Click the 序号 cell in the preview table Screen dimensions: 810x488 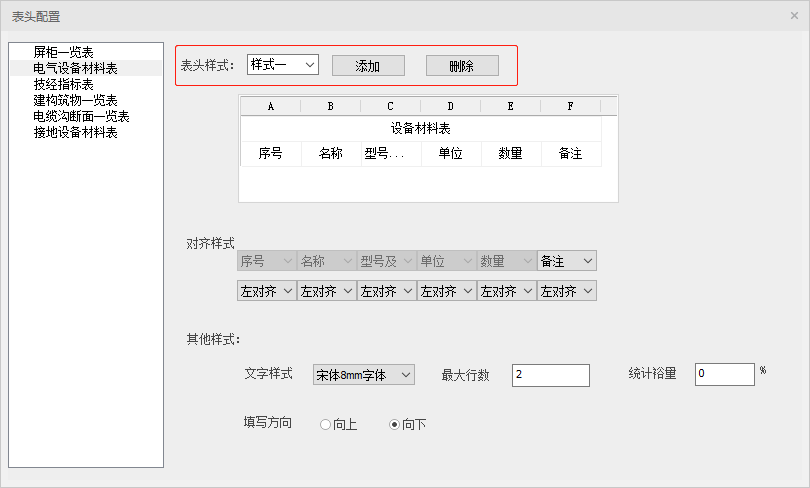tap(271, 153)
